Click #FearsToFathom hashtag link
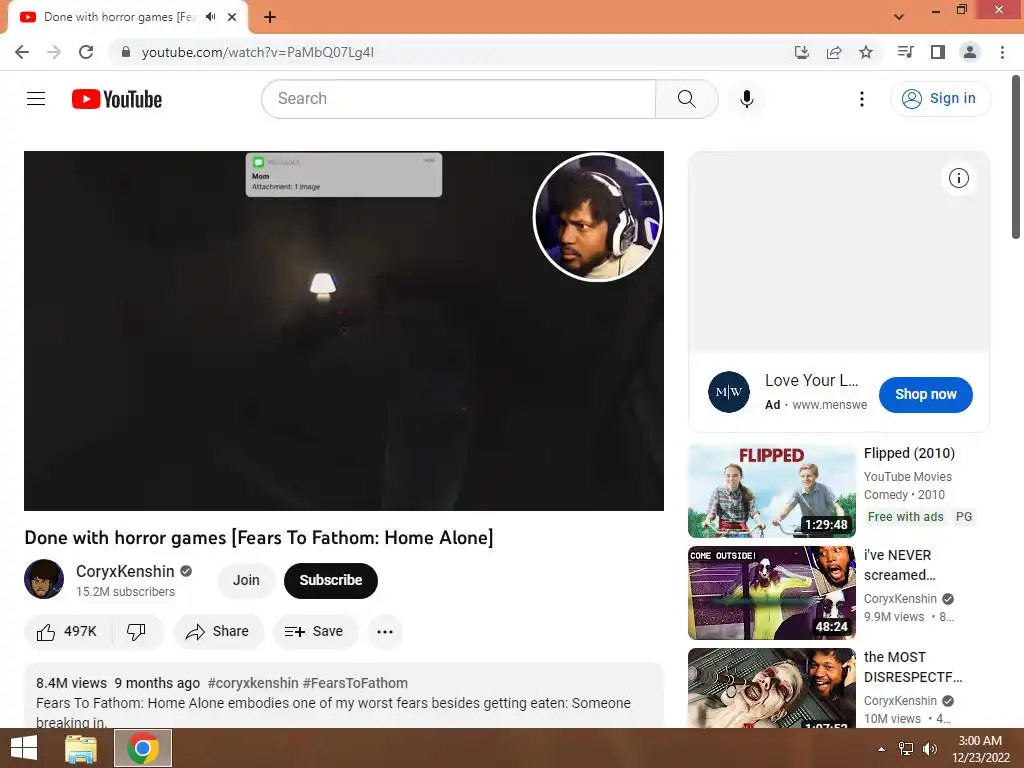The image size is (1024, 768). pos(355,683)
